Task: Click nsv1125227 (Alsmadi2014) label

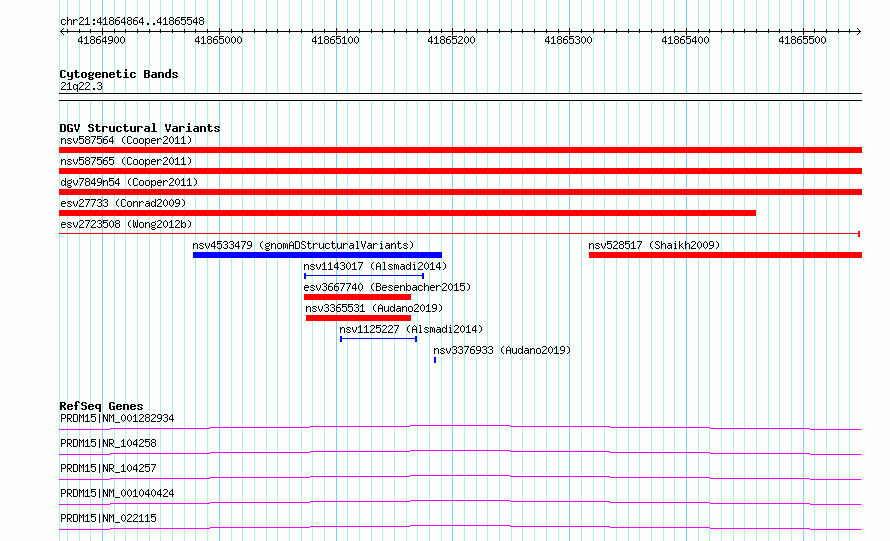Action: [x=411, y=329]
